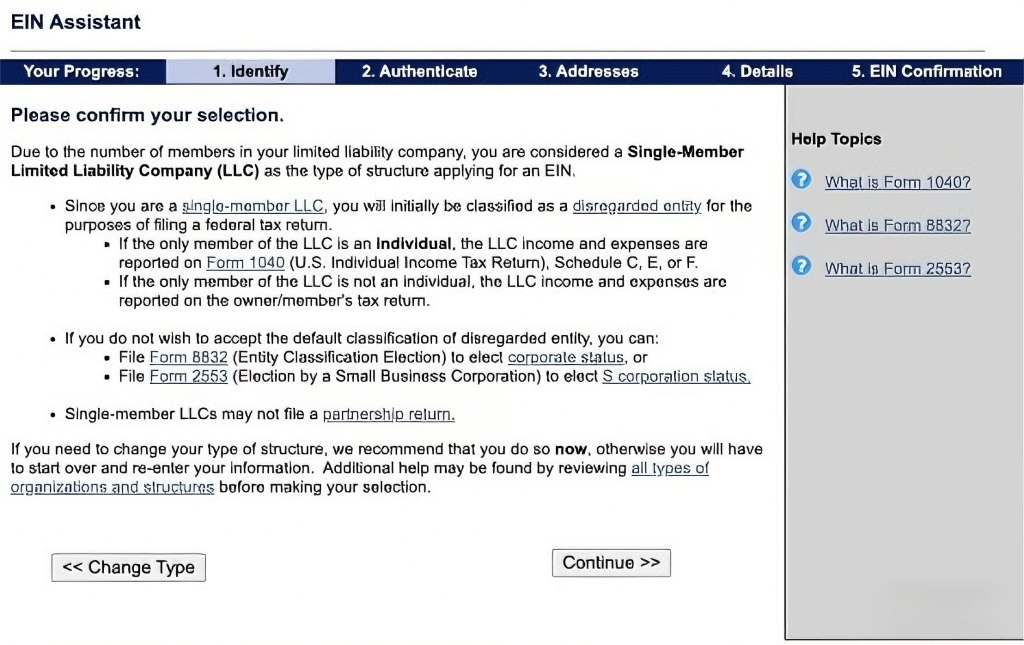Jump to 5. EIN Confirmation step
1024x645 pixels.
[926, 71]
